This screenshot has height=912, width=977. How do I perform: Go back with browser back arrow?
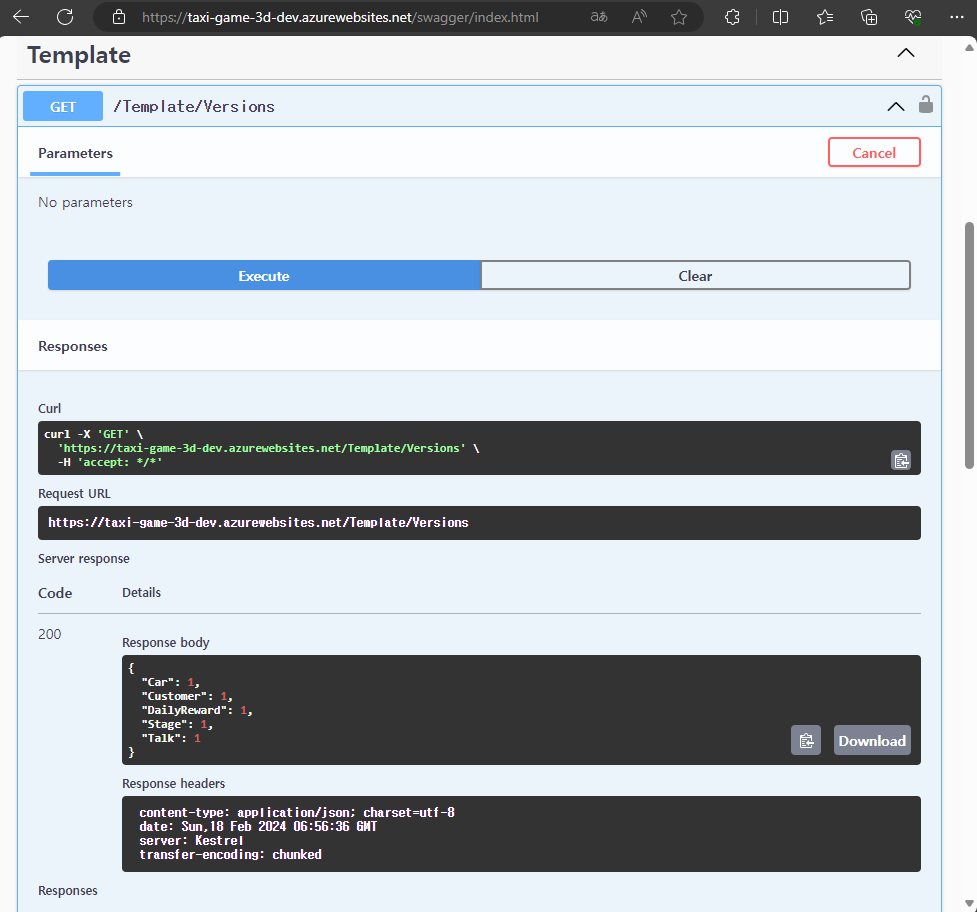tap(21, 17)
